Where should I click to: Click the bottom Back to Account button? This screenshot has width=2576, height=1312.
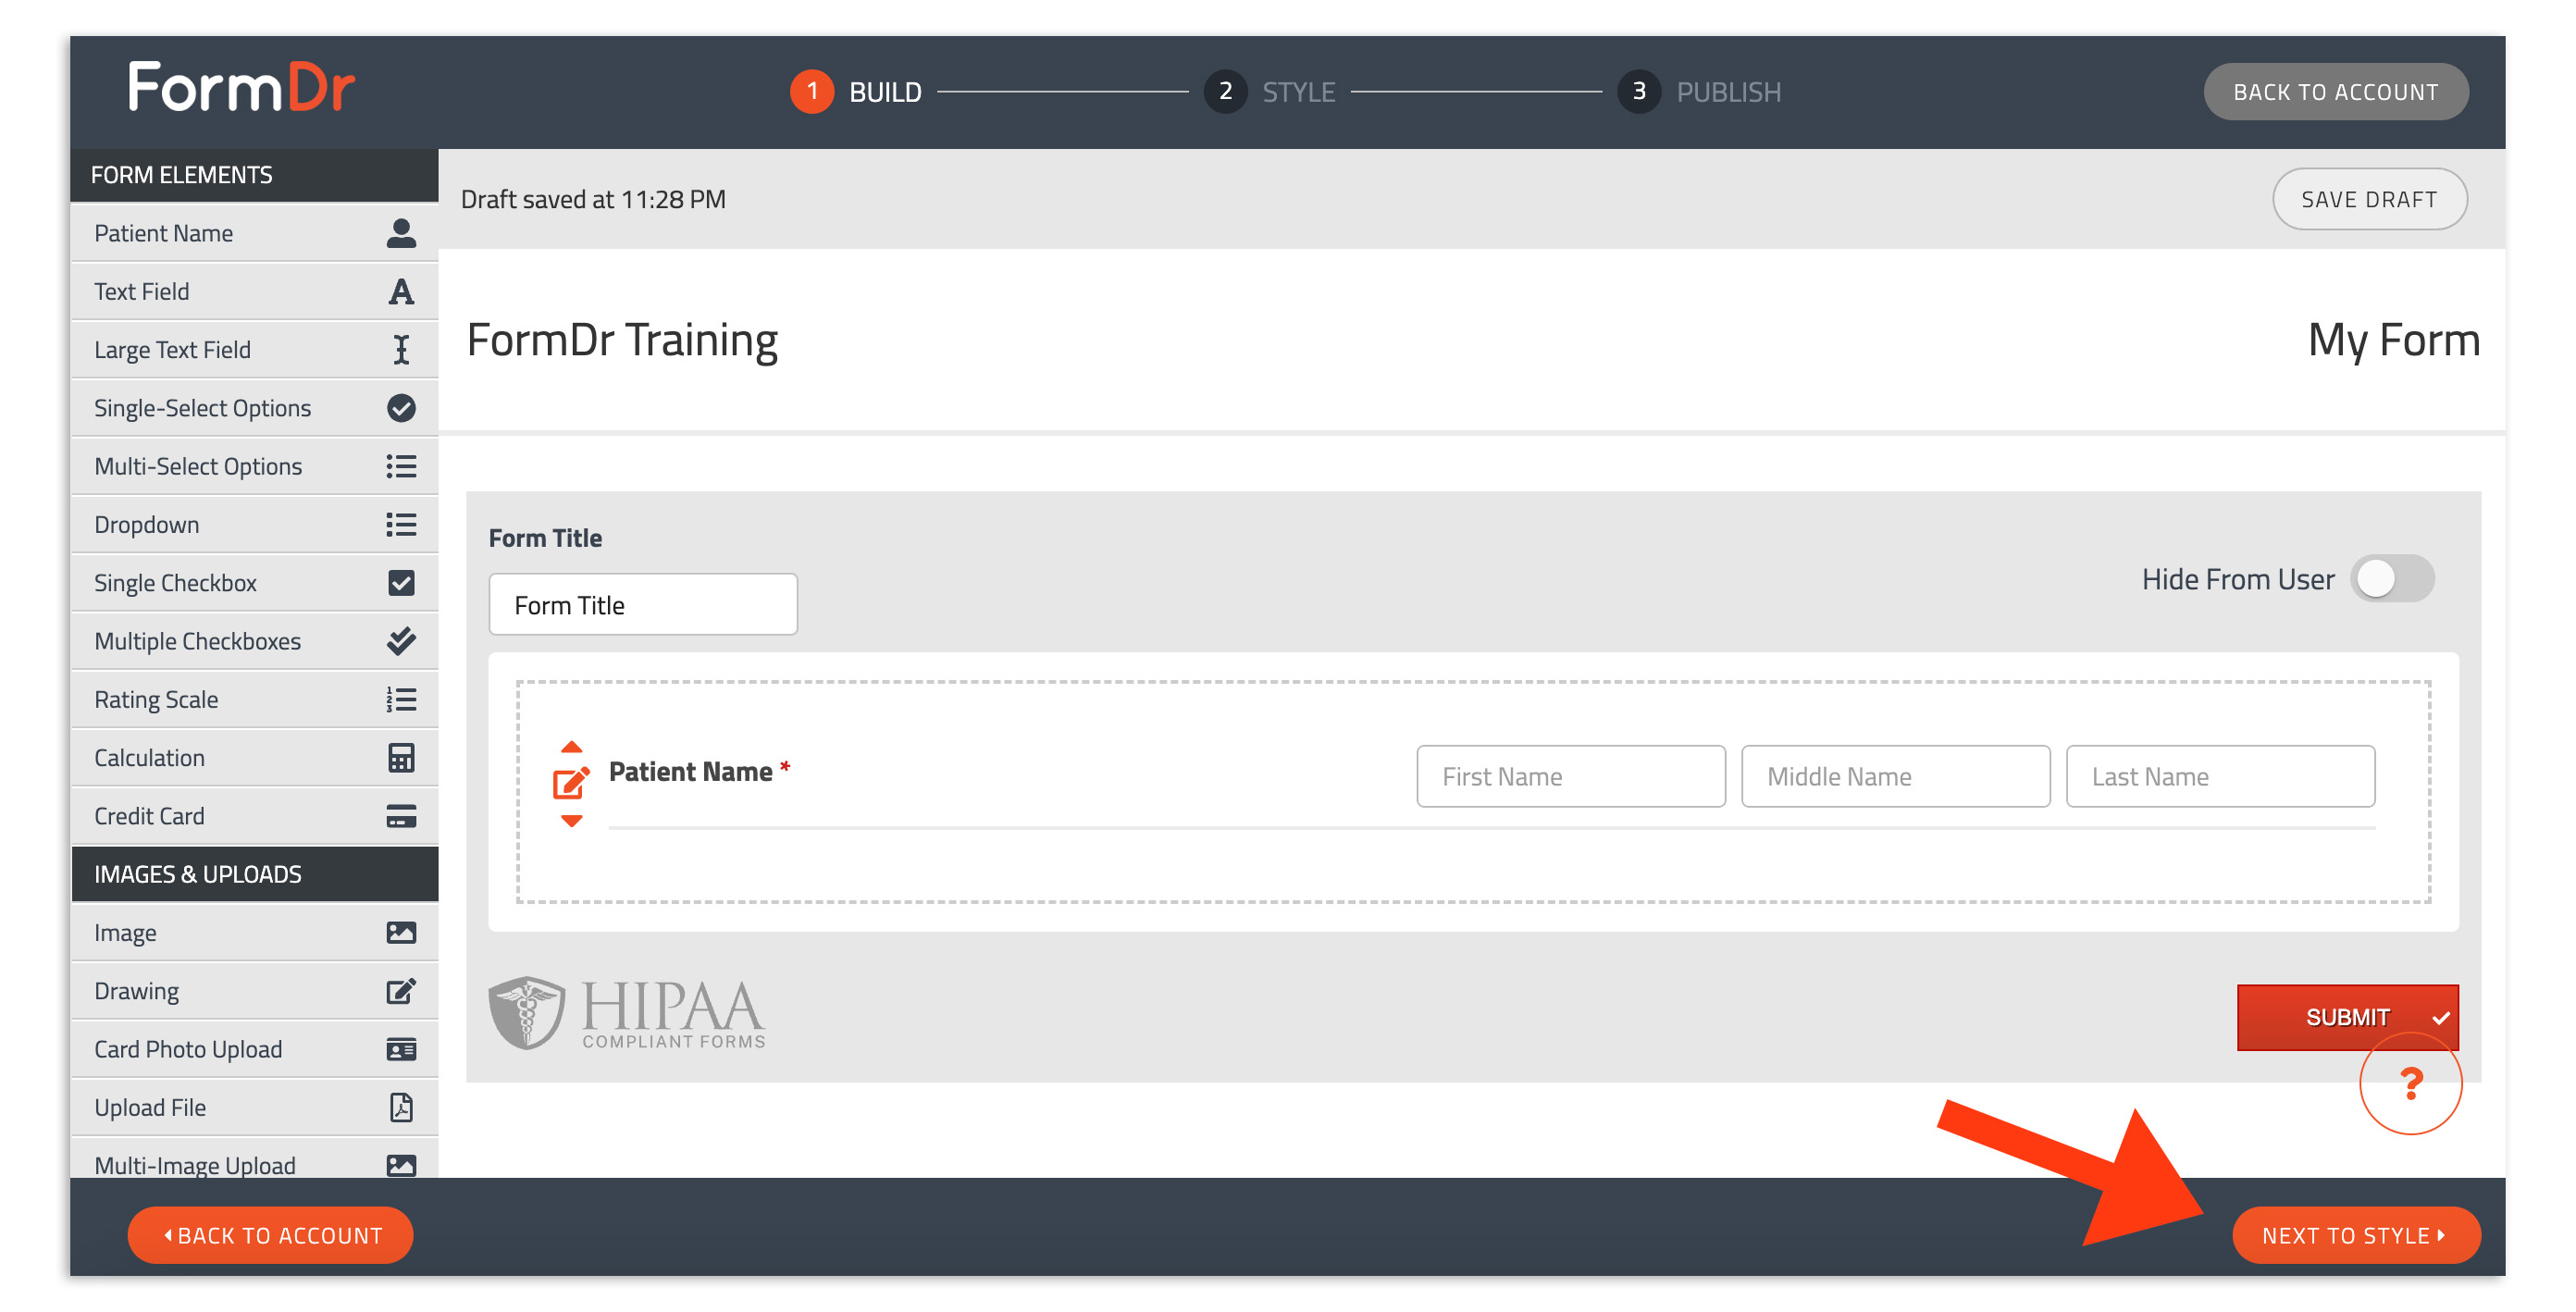point(270,1236)
